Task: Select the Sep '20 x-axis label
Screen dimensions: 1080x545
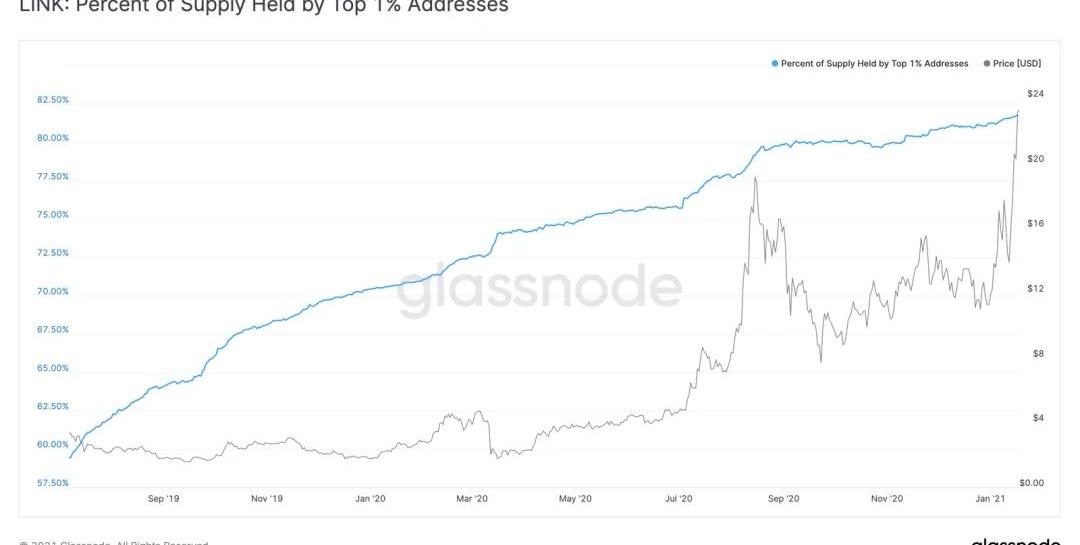Action: coord(784,498)
